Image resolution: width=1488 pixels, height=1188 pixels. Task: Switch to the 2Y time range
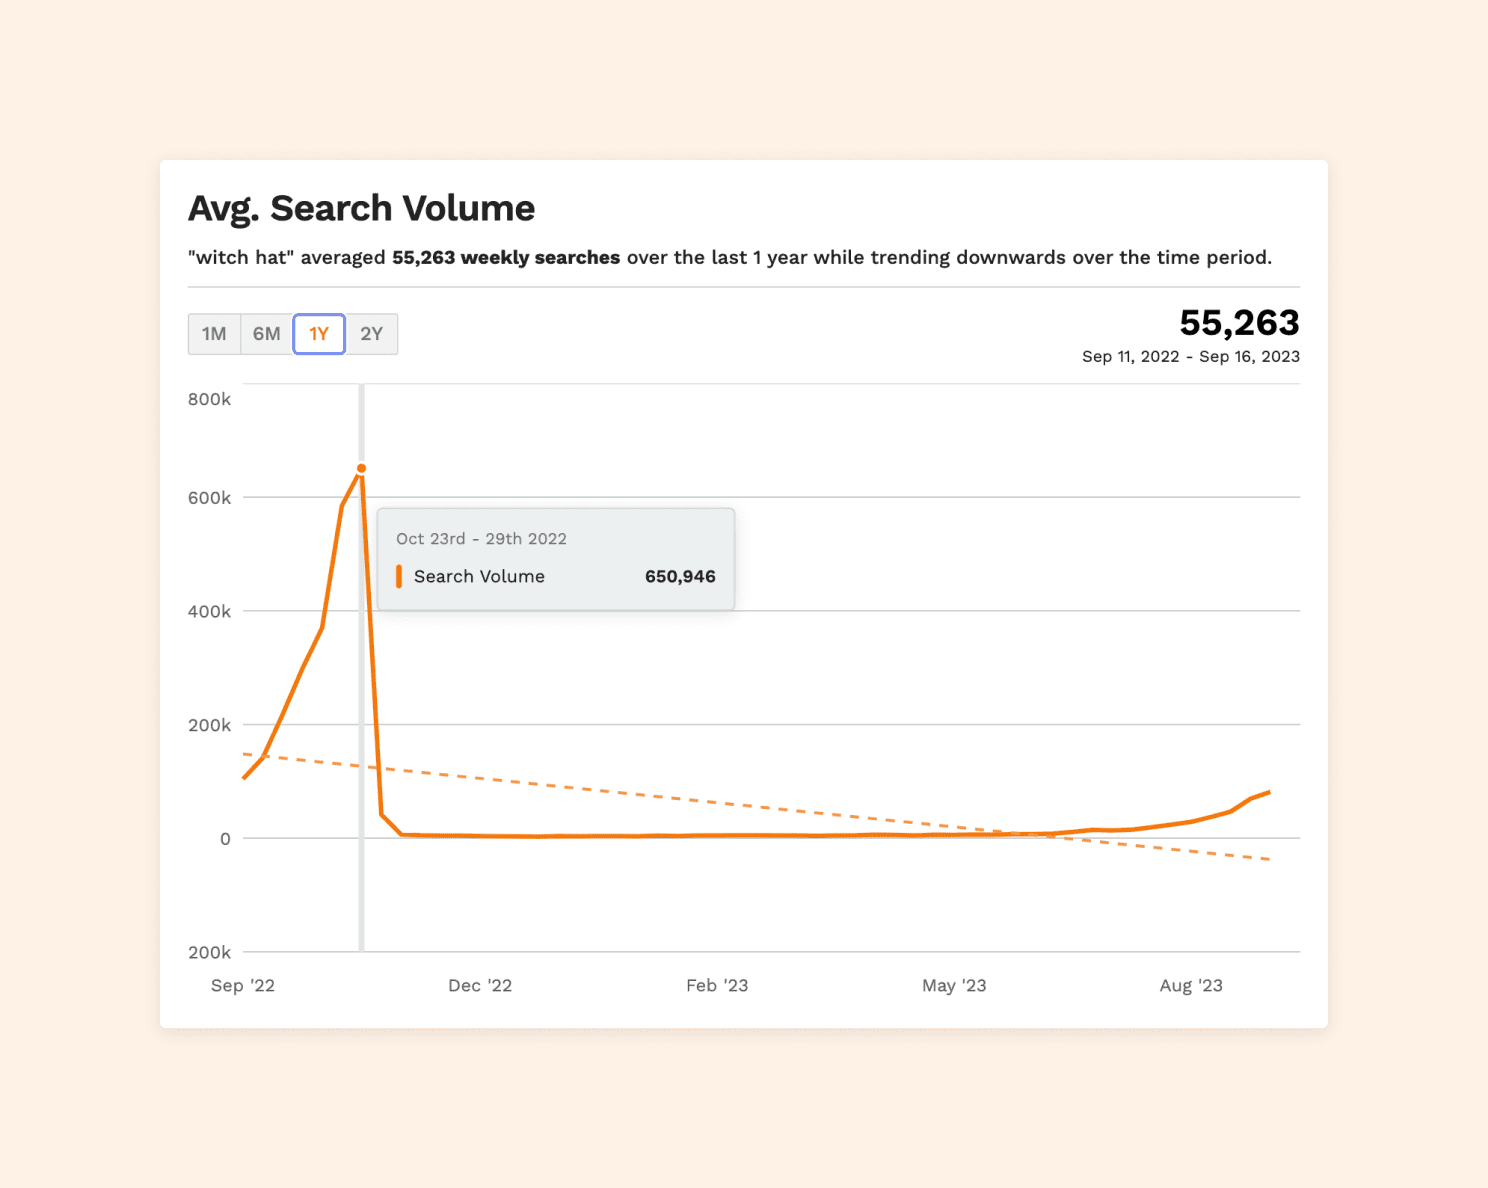coord(372,334)
